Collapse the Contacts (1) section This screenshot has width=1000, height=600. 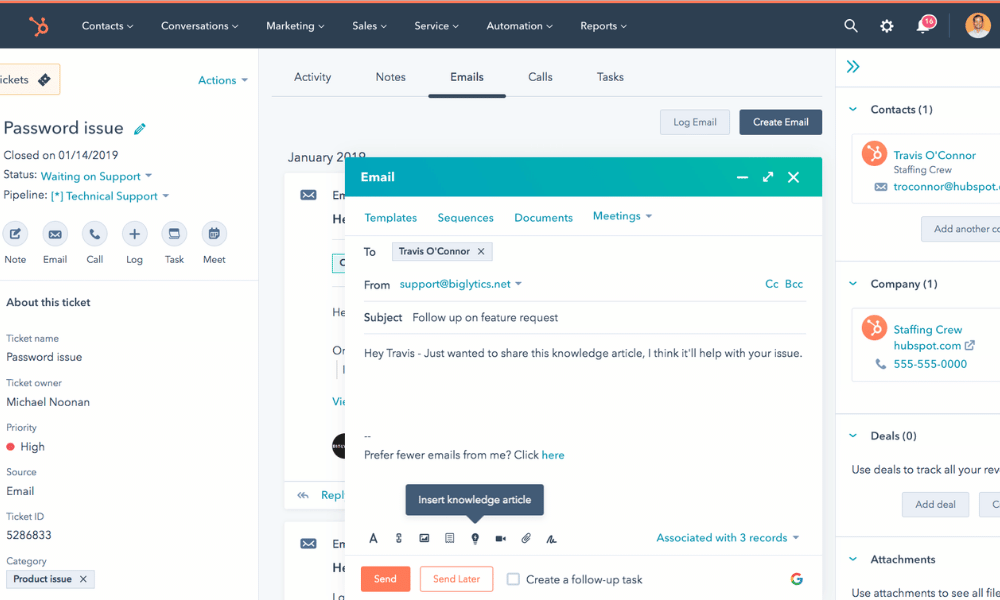(x=853, y=110)
